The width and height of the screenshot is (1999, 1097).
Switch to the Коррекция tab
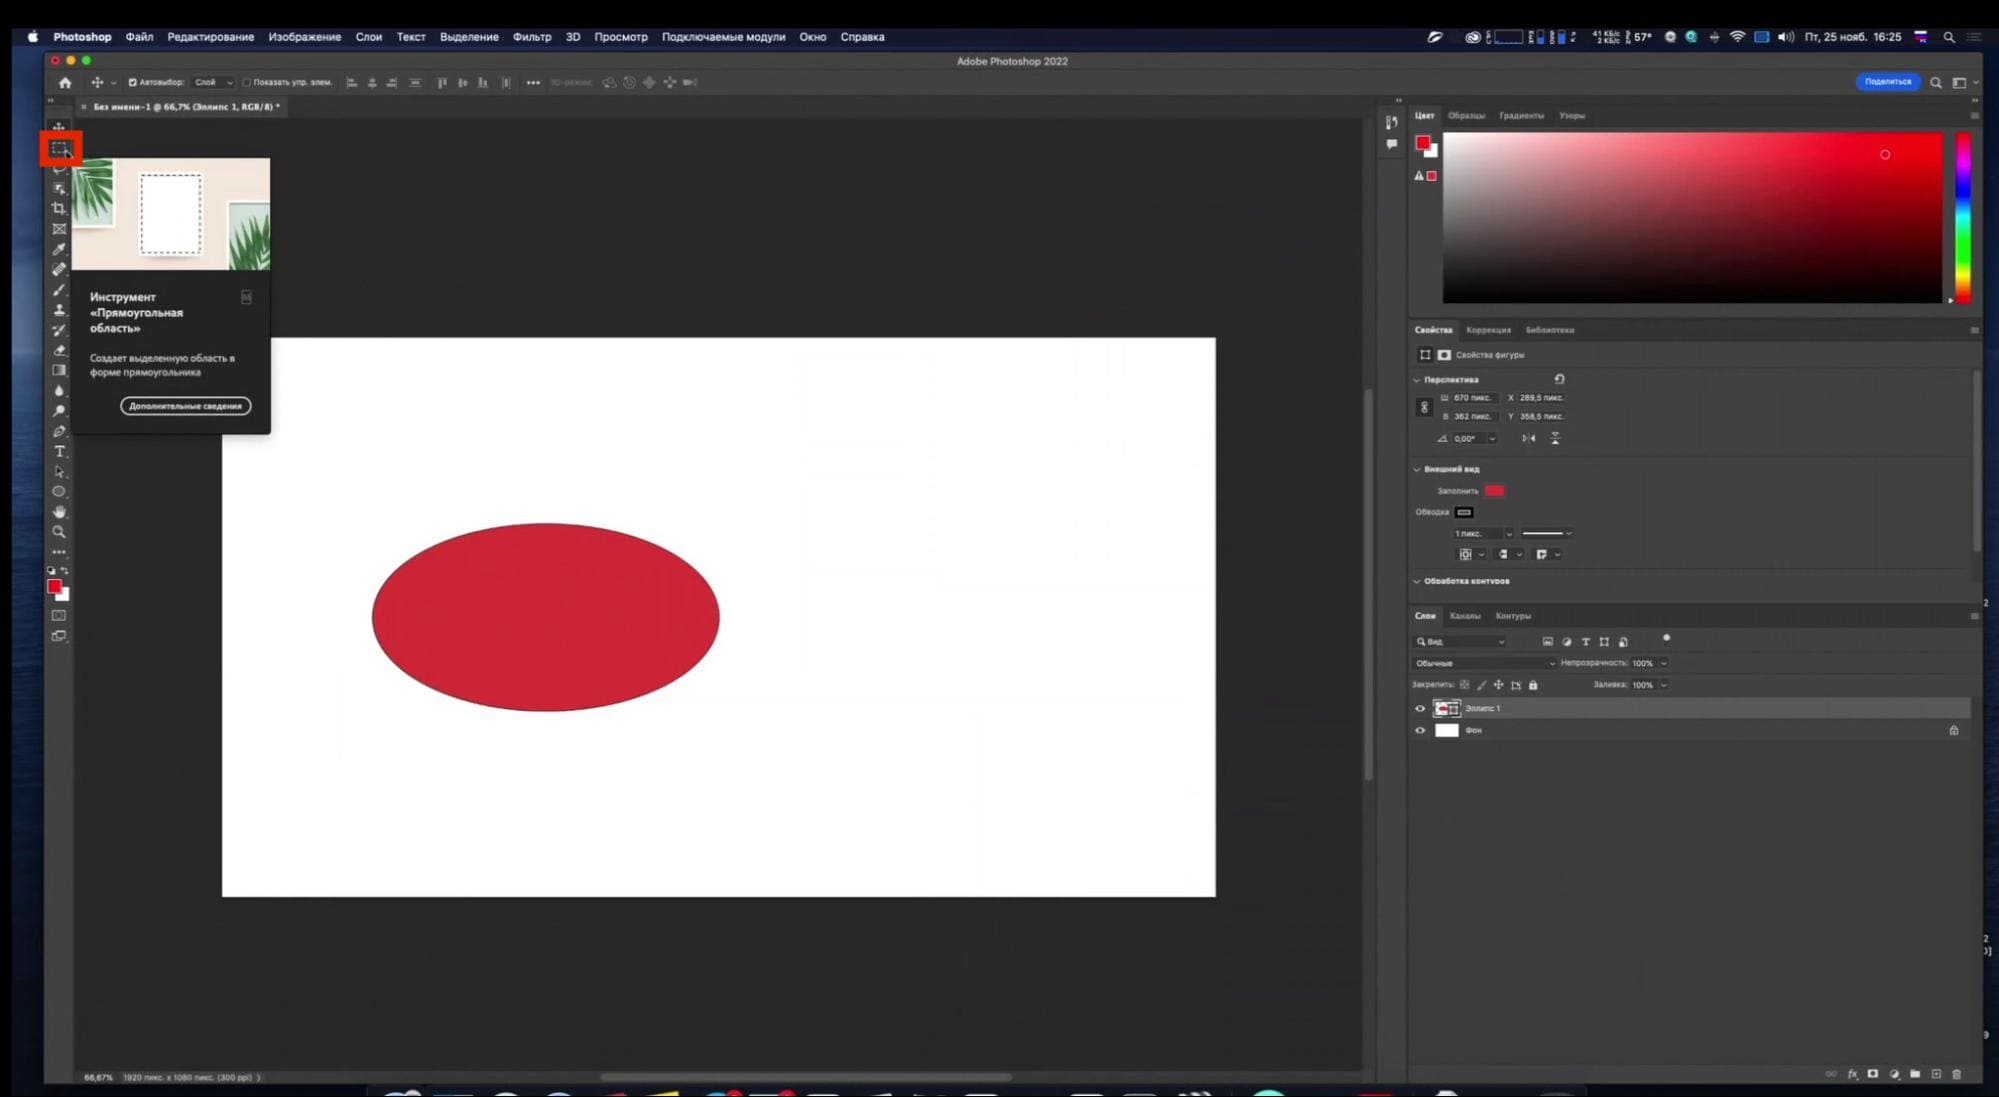pos(1488,330)
